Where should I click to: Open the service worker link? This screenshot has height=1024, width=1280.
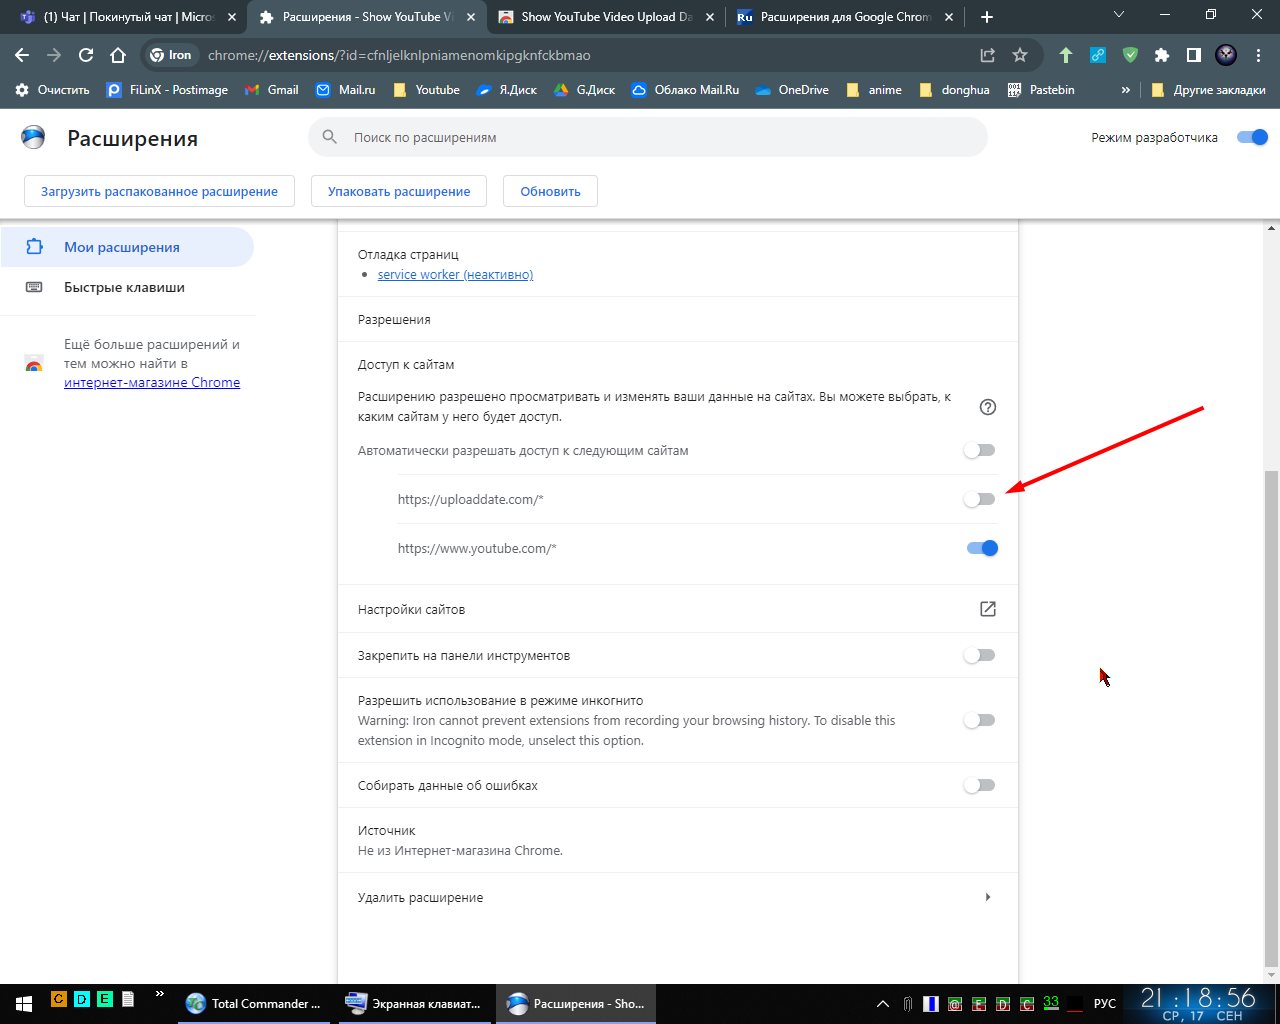455,274
